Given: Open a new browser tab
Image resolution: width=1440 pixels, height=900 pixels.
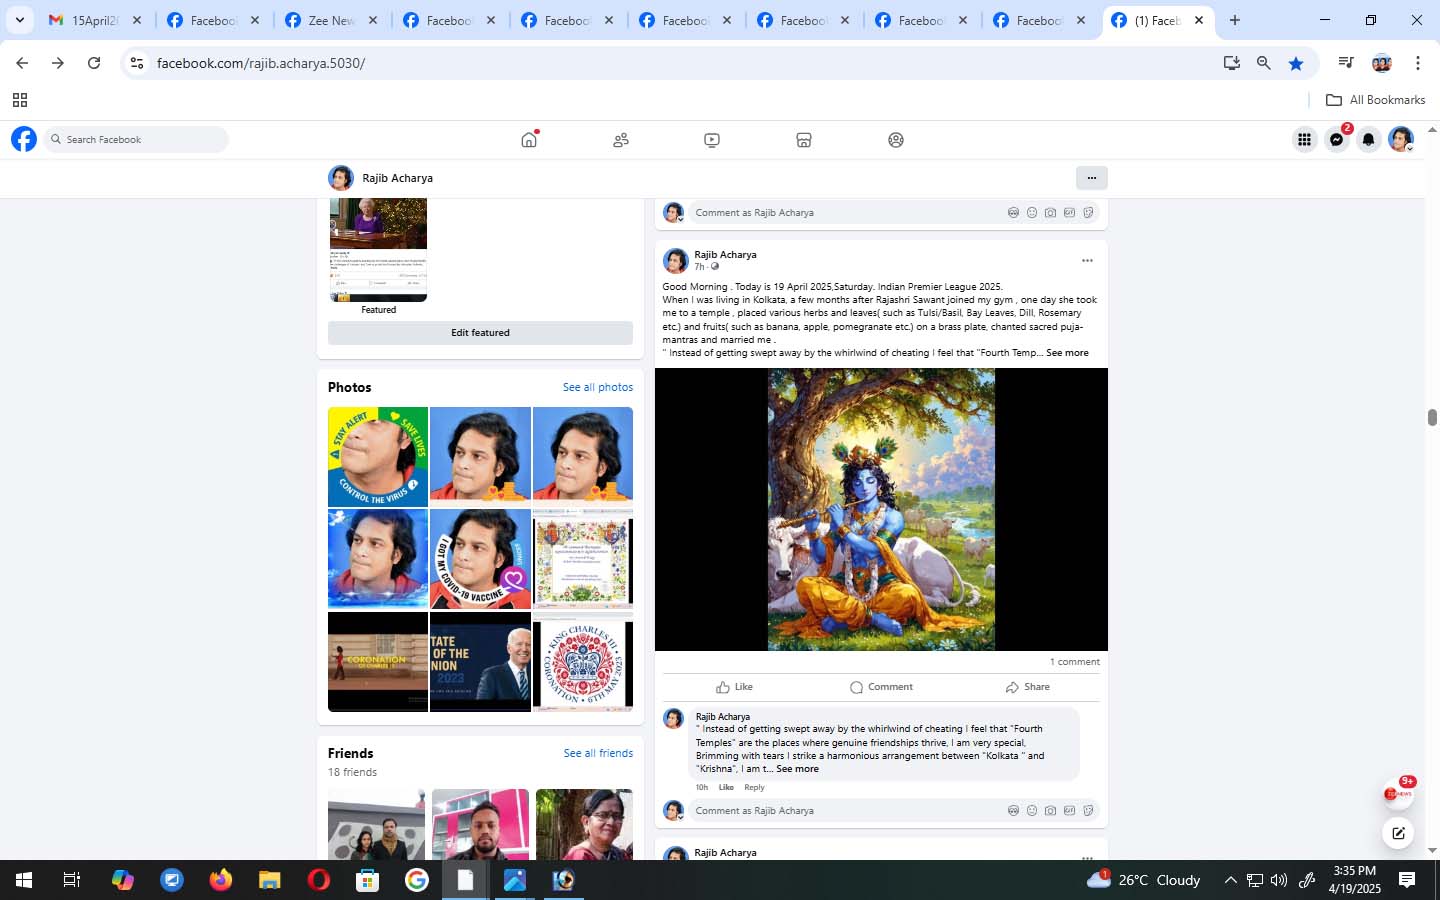Looking at the screenshot, I should coord(1235,20).
